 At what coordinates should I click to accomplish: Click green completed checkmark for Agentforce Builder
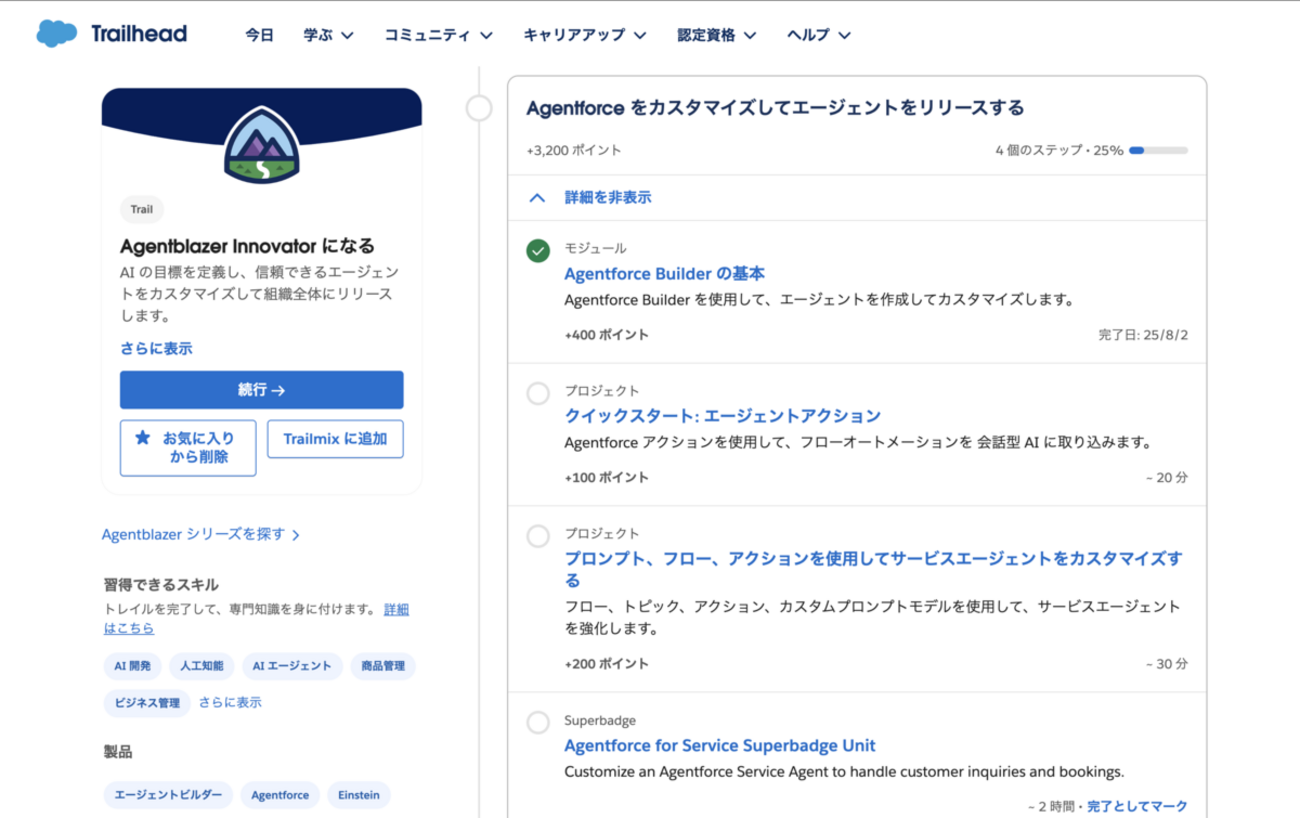click(x=538, y=251)
